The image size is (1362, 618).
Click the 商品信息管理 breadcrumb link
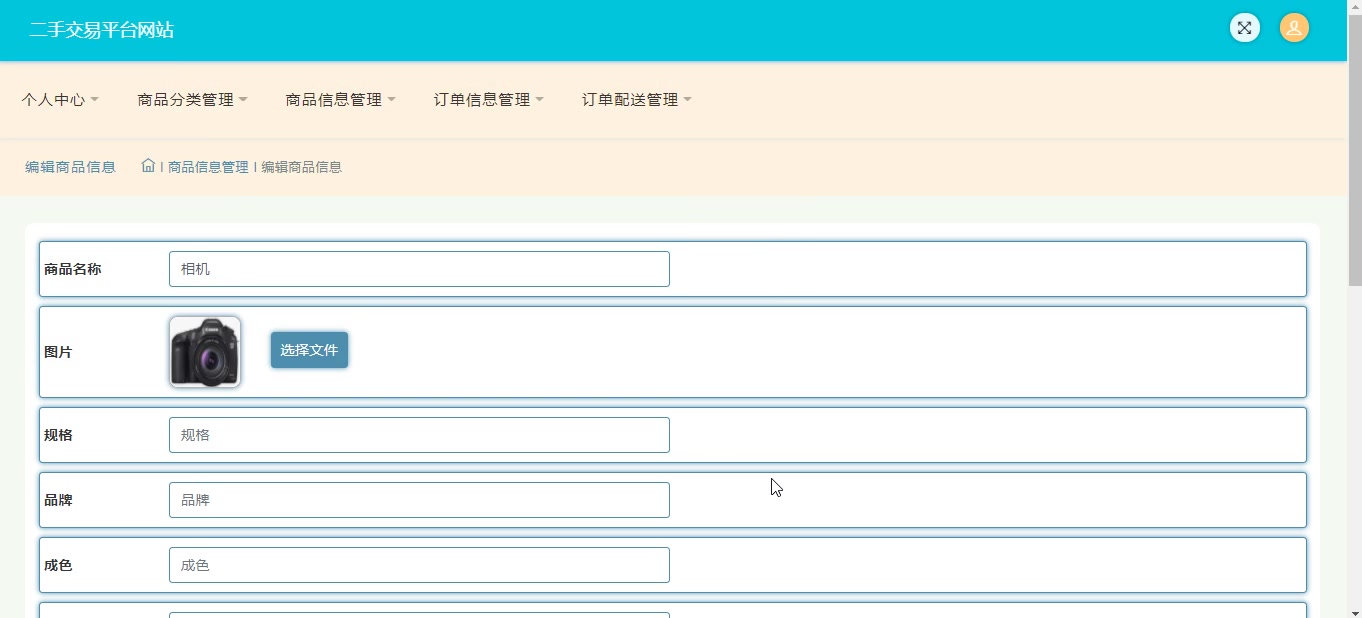[x=208, y=167]
